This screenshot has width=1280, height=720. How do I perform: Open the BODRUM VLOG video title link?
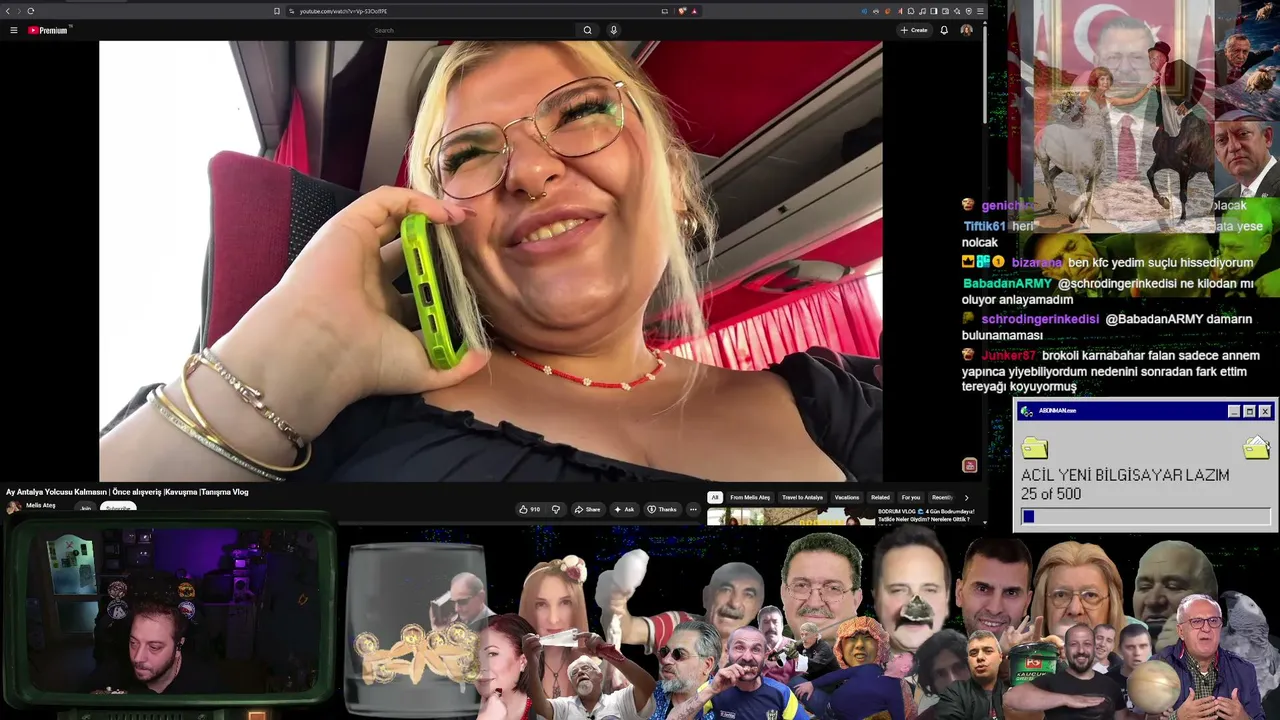926,515
